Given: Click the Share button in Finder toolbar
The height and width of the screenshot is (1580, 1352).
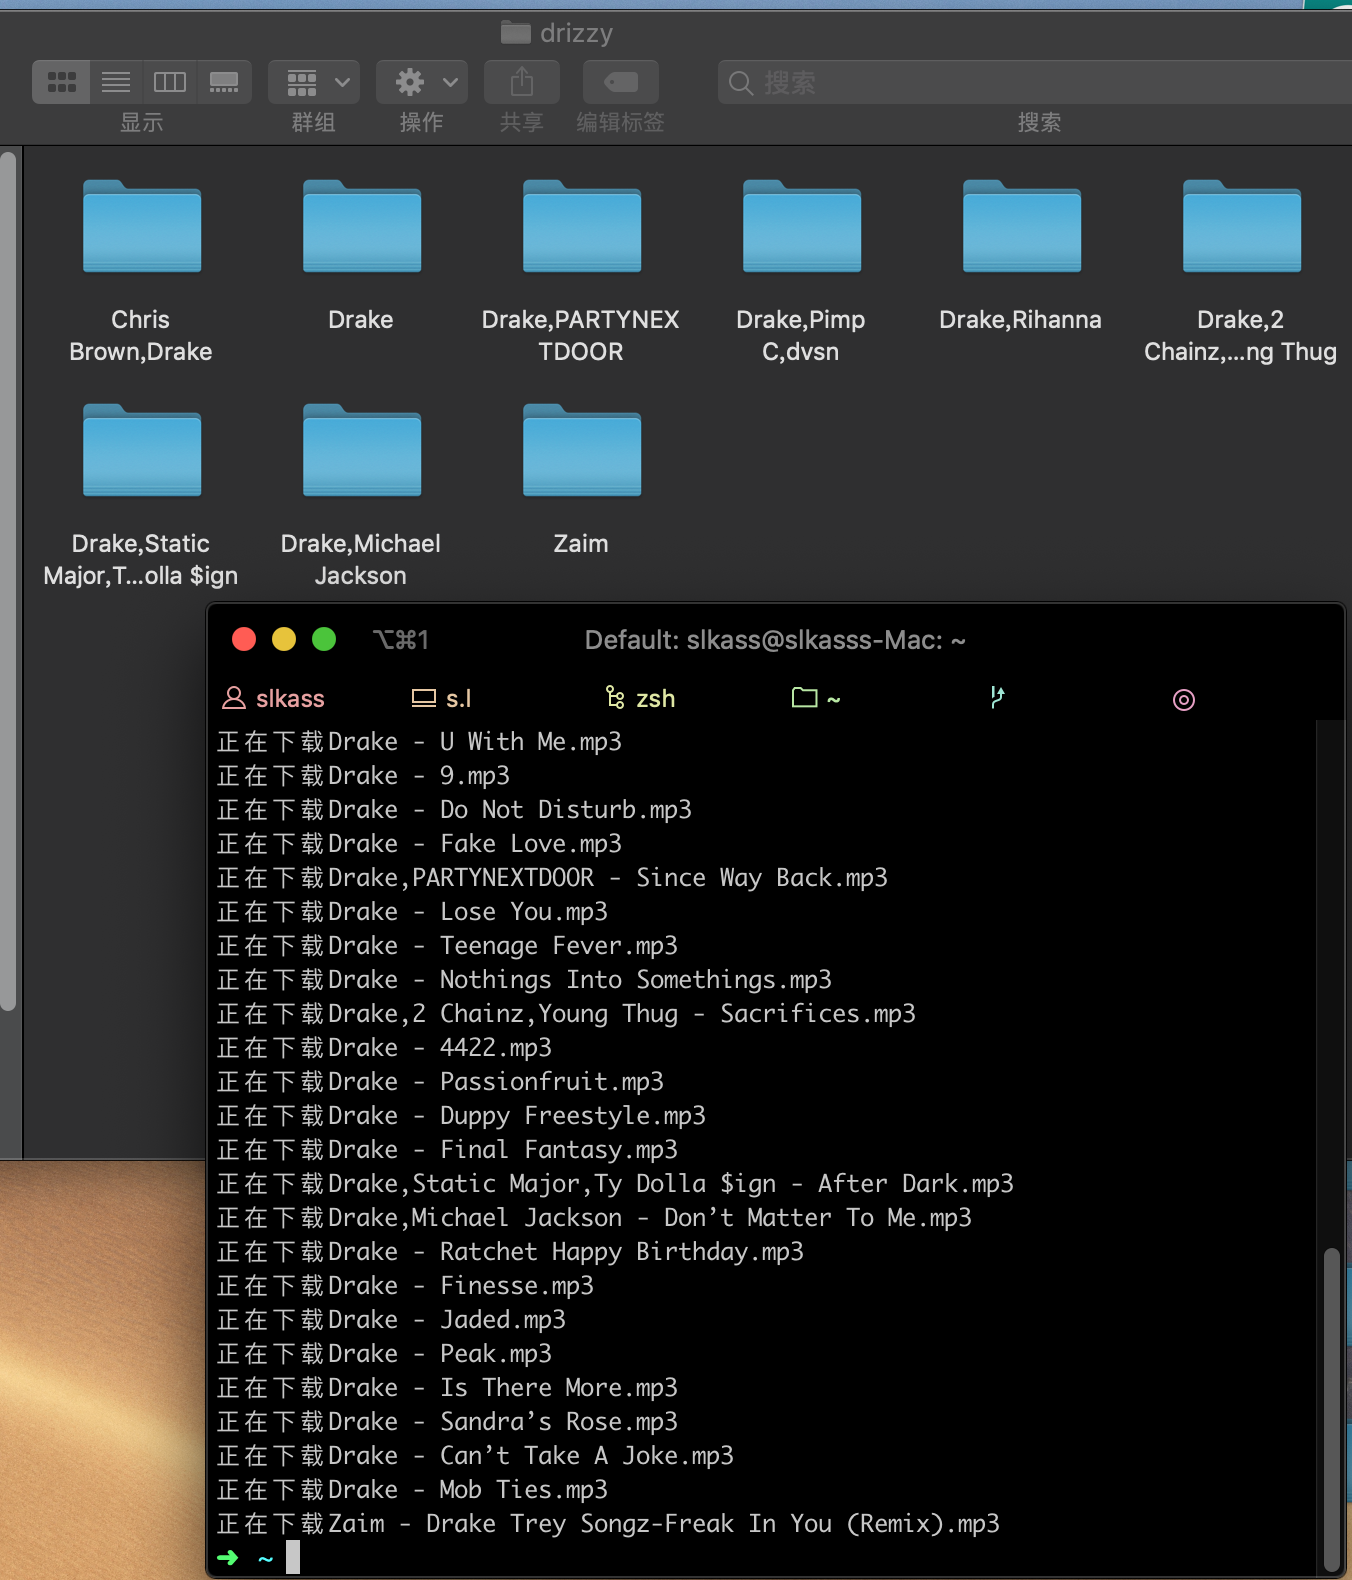Looking at the screenshot, I should pos(522,82).
